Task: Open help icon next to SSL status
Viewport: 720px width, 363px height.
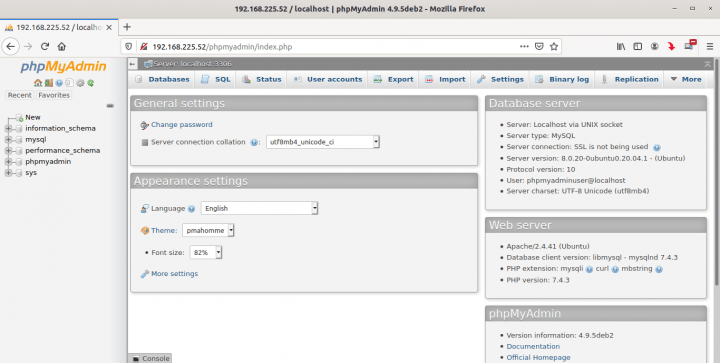Action: (657, 148)
